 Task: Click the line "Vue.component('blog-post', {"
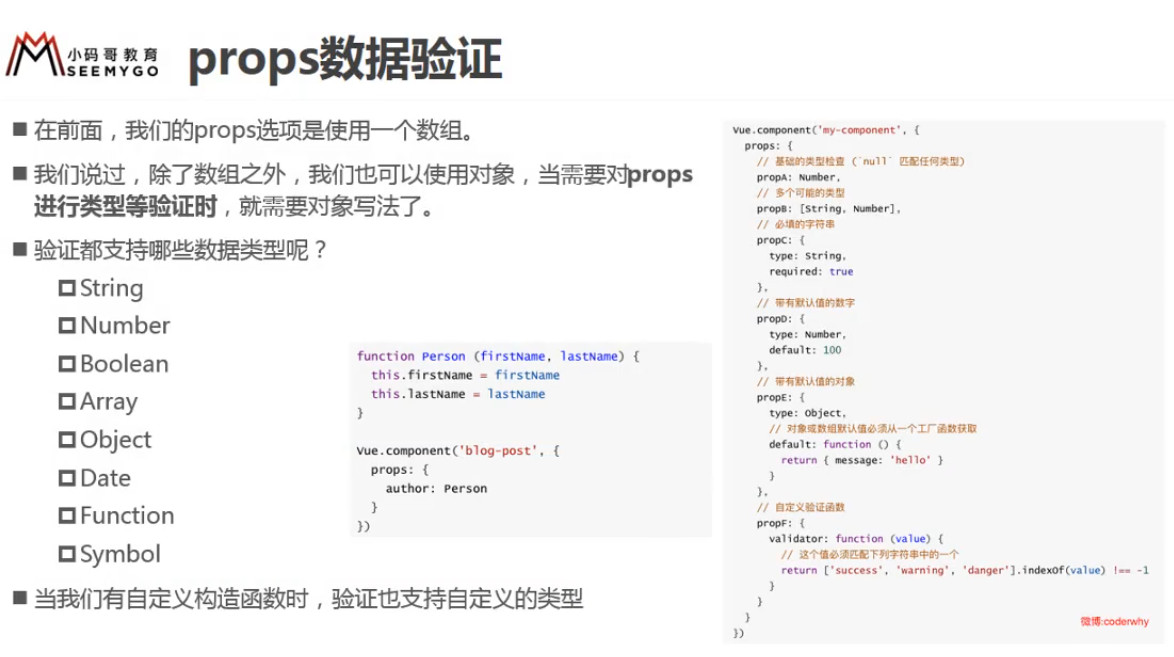pyautogui.click(x=457, y=450)
